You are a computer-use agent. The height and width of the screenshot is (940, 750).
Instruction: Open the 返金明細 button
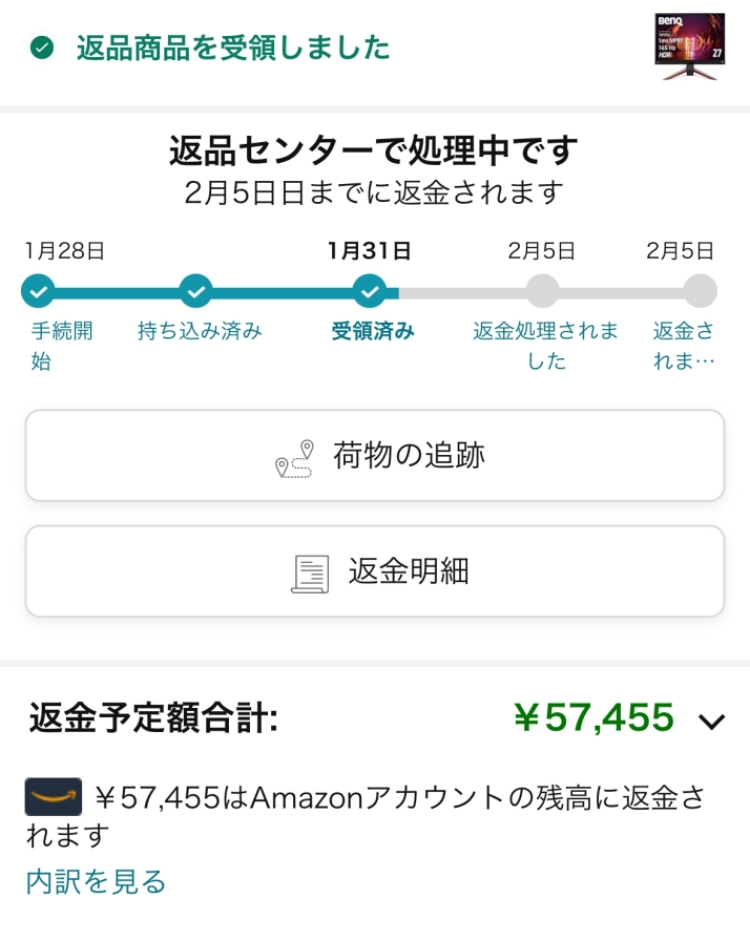click(x=375, y=571)
